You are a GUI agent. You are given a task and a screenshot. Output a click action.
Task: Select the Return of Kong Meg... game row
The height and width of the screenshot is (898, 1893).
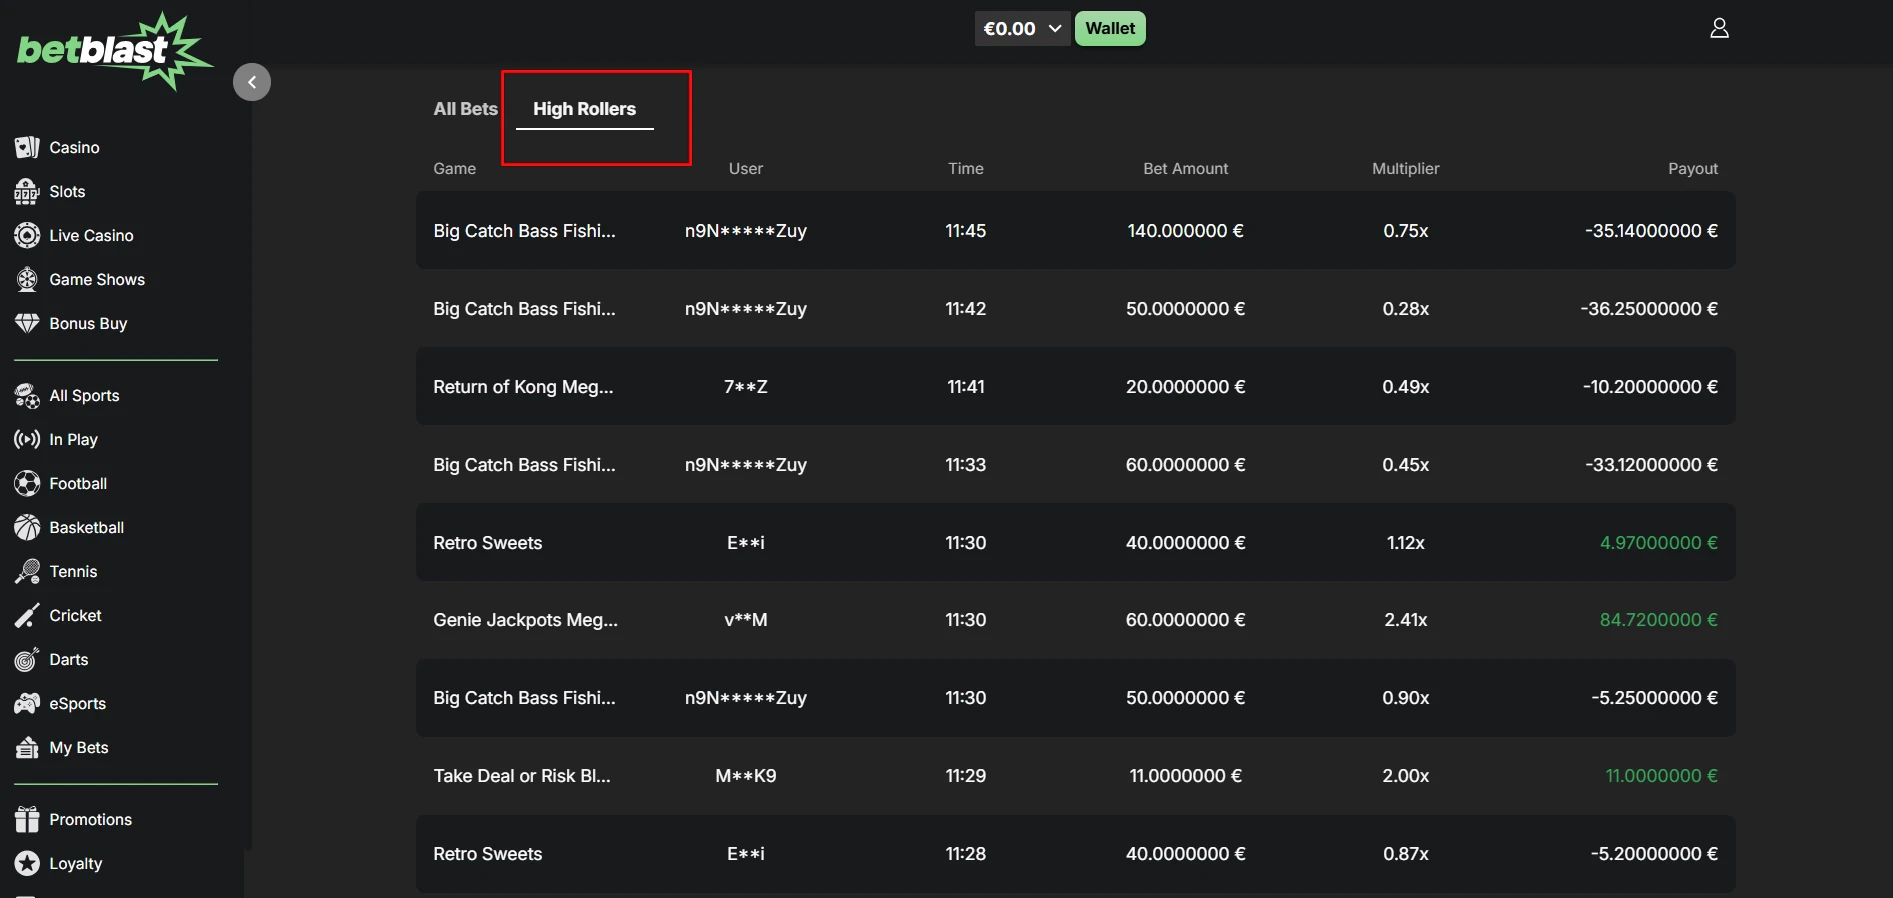[1076, 386]
